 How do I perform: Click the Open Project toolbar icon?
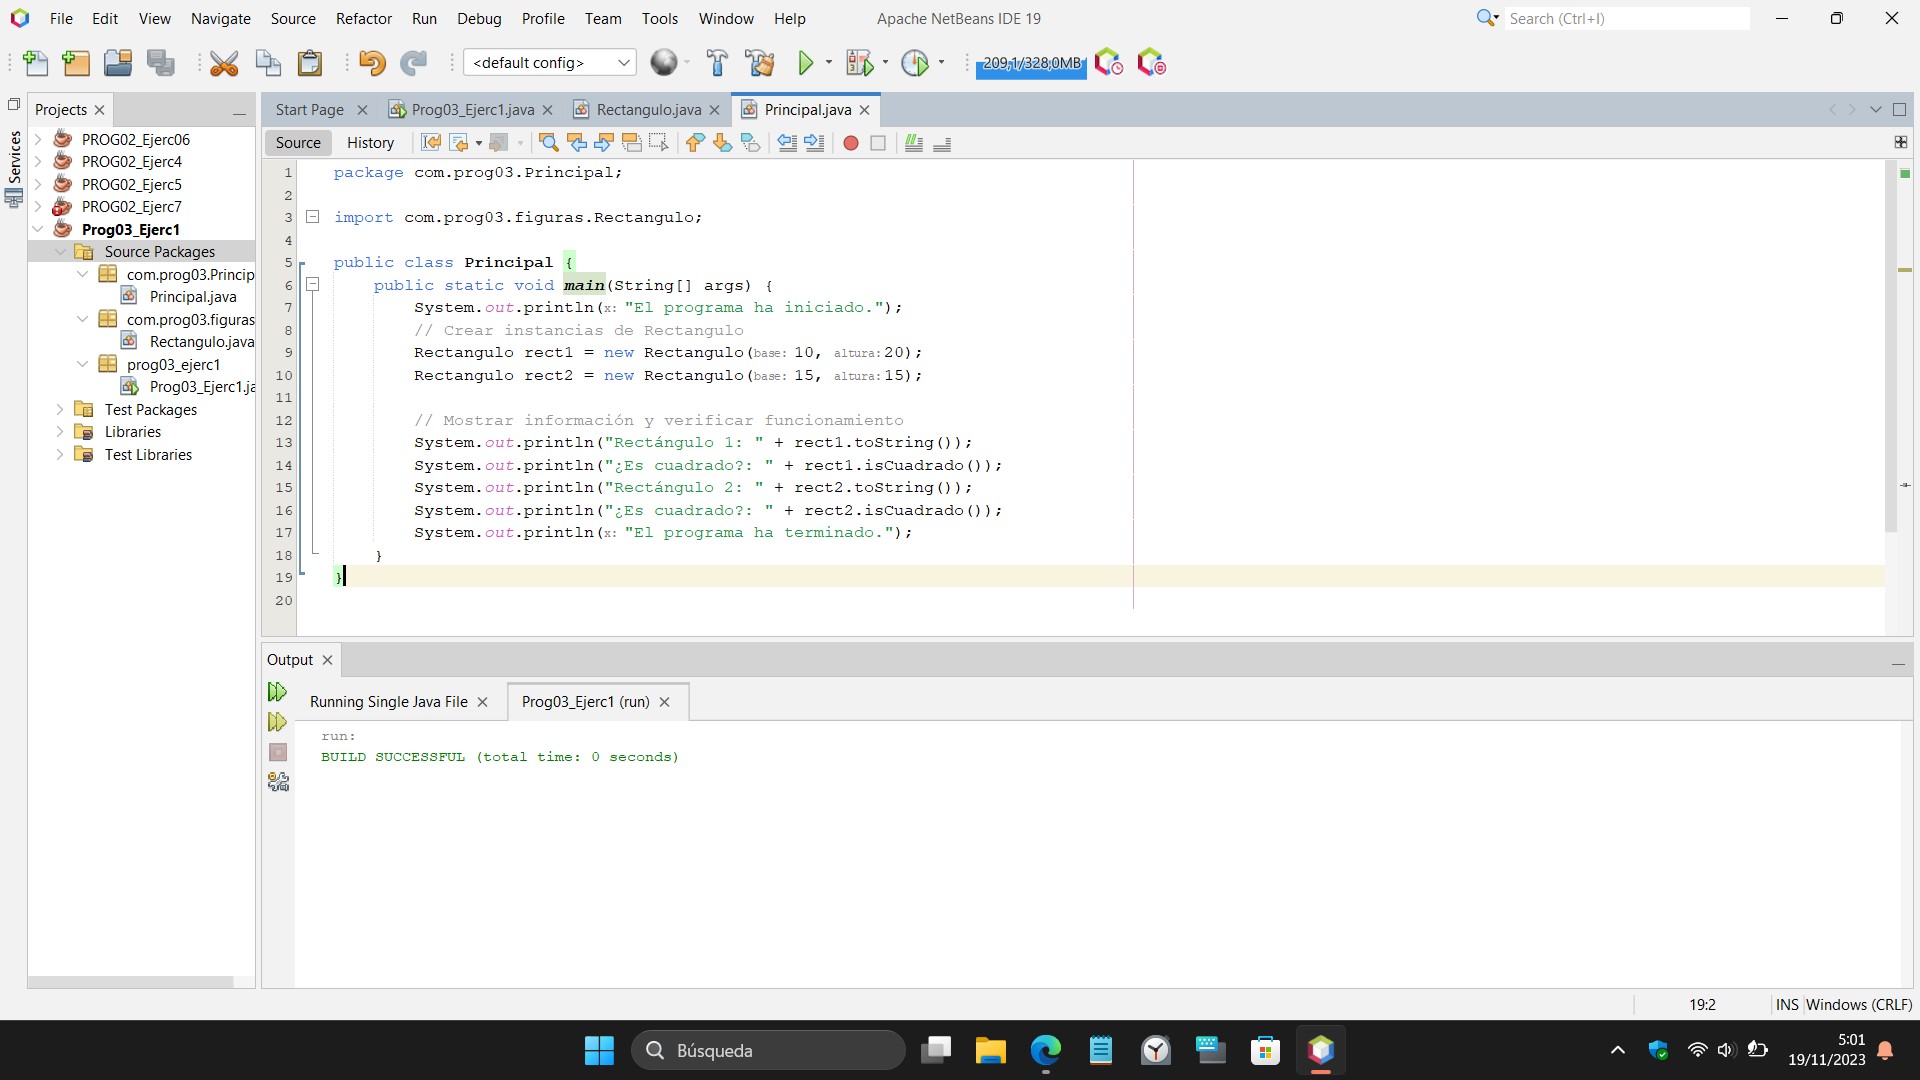pyautogui.click(x=118, y=63)
